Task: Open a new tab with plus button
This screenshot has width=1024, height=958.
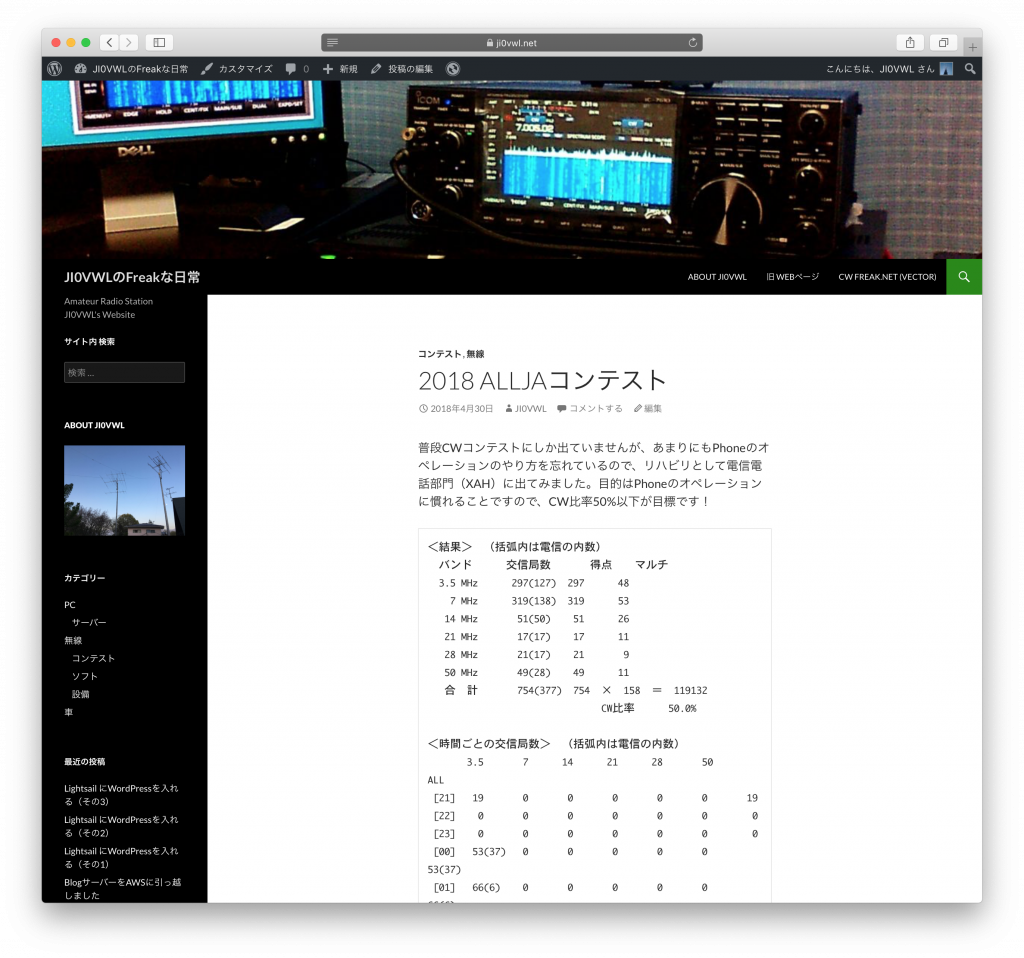Action: click(972, 47)
